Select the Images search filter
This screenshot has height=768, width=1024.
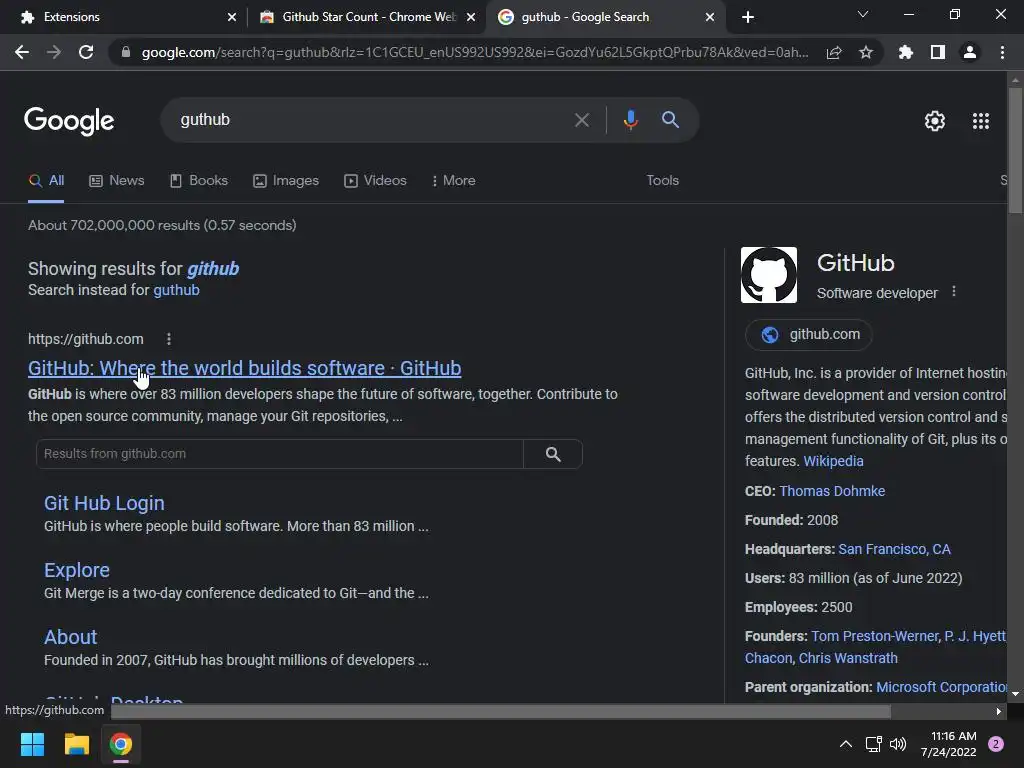(285, 180)
